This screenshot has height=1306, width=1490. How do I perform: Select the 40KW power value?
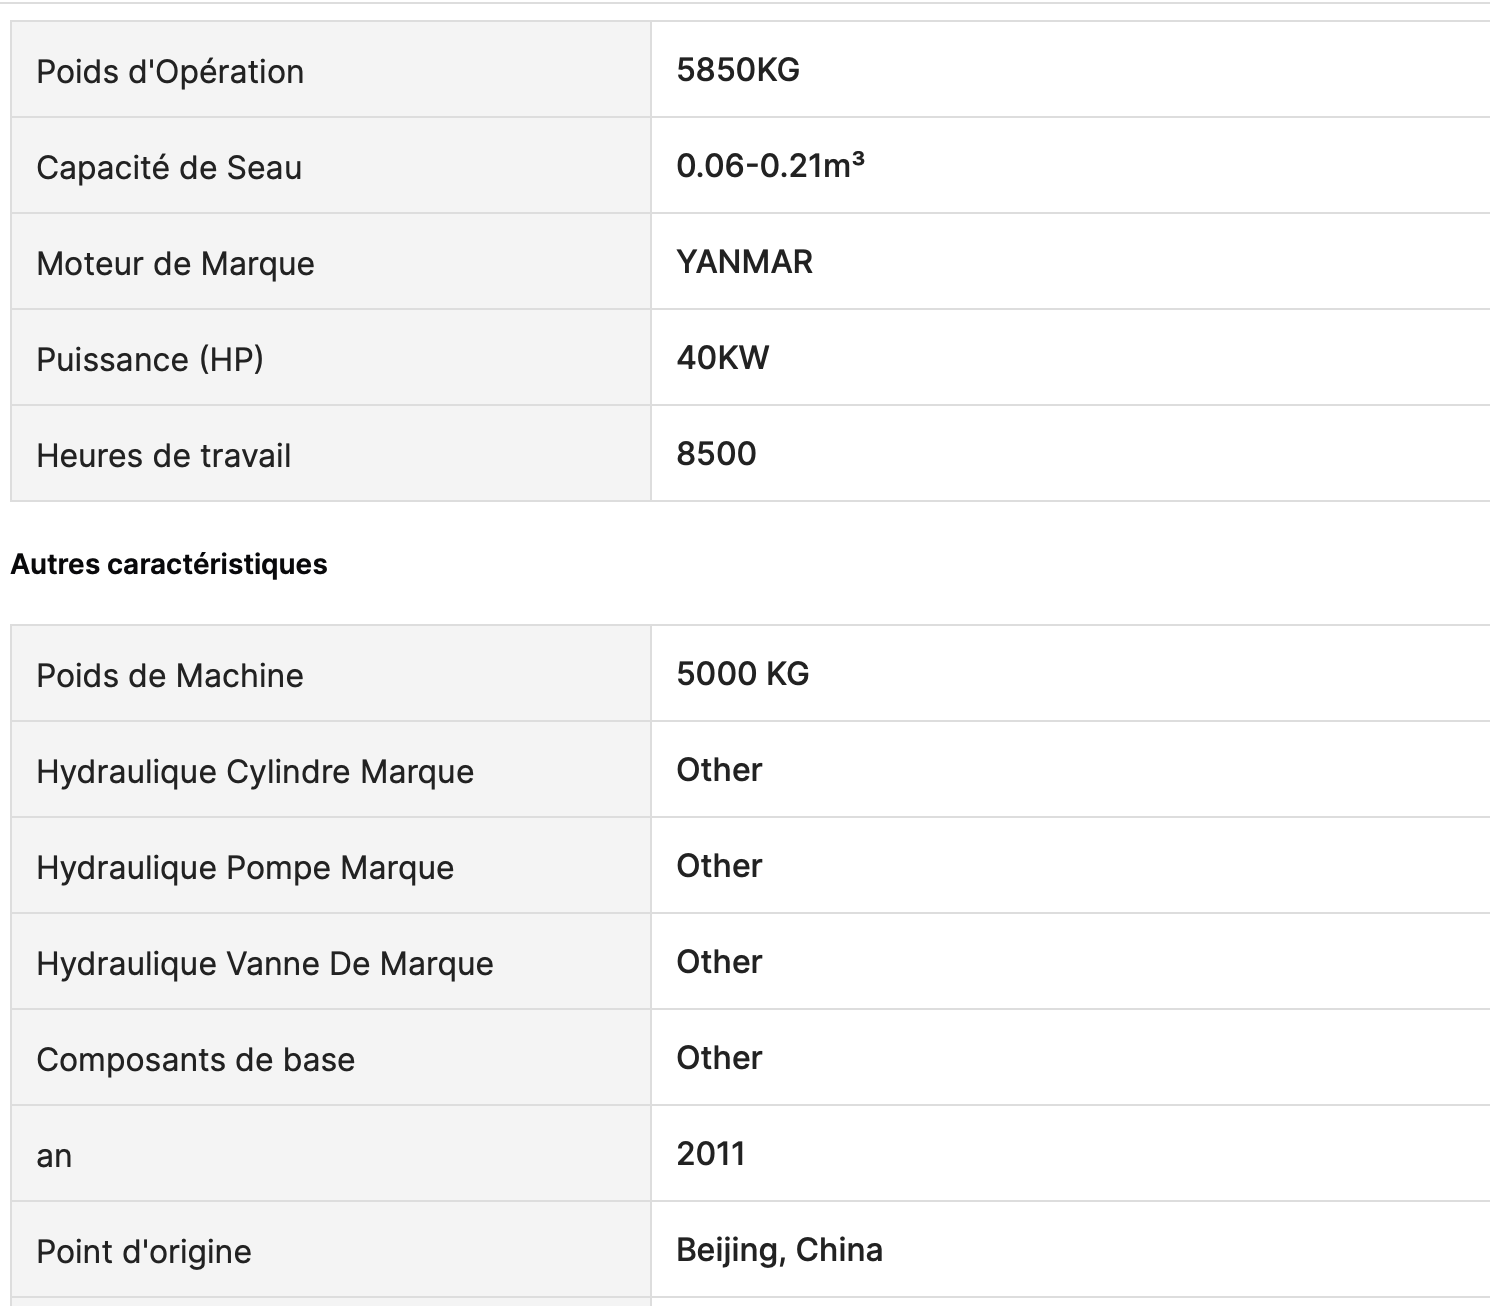tap(722, 358)
